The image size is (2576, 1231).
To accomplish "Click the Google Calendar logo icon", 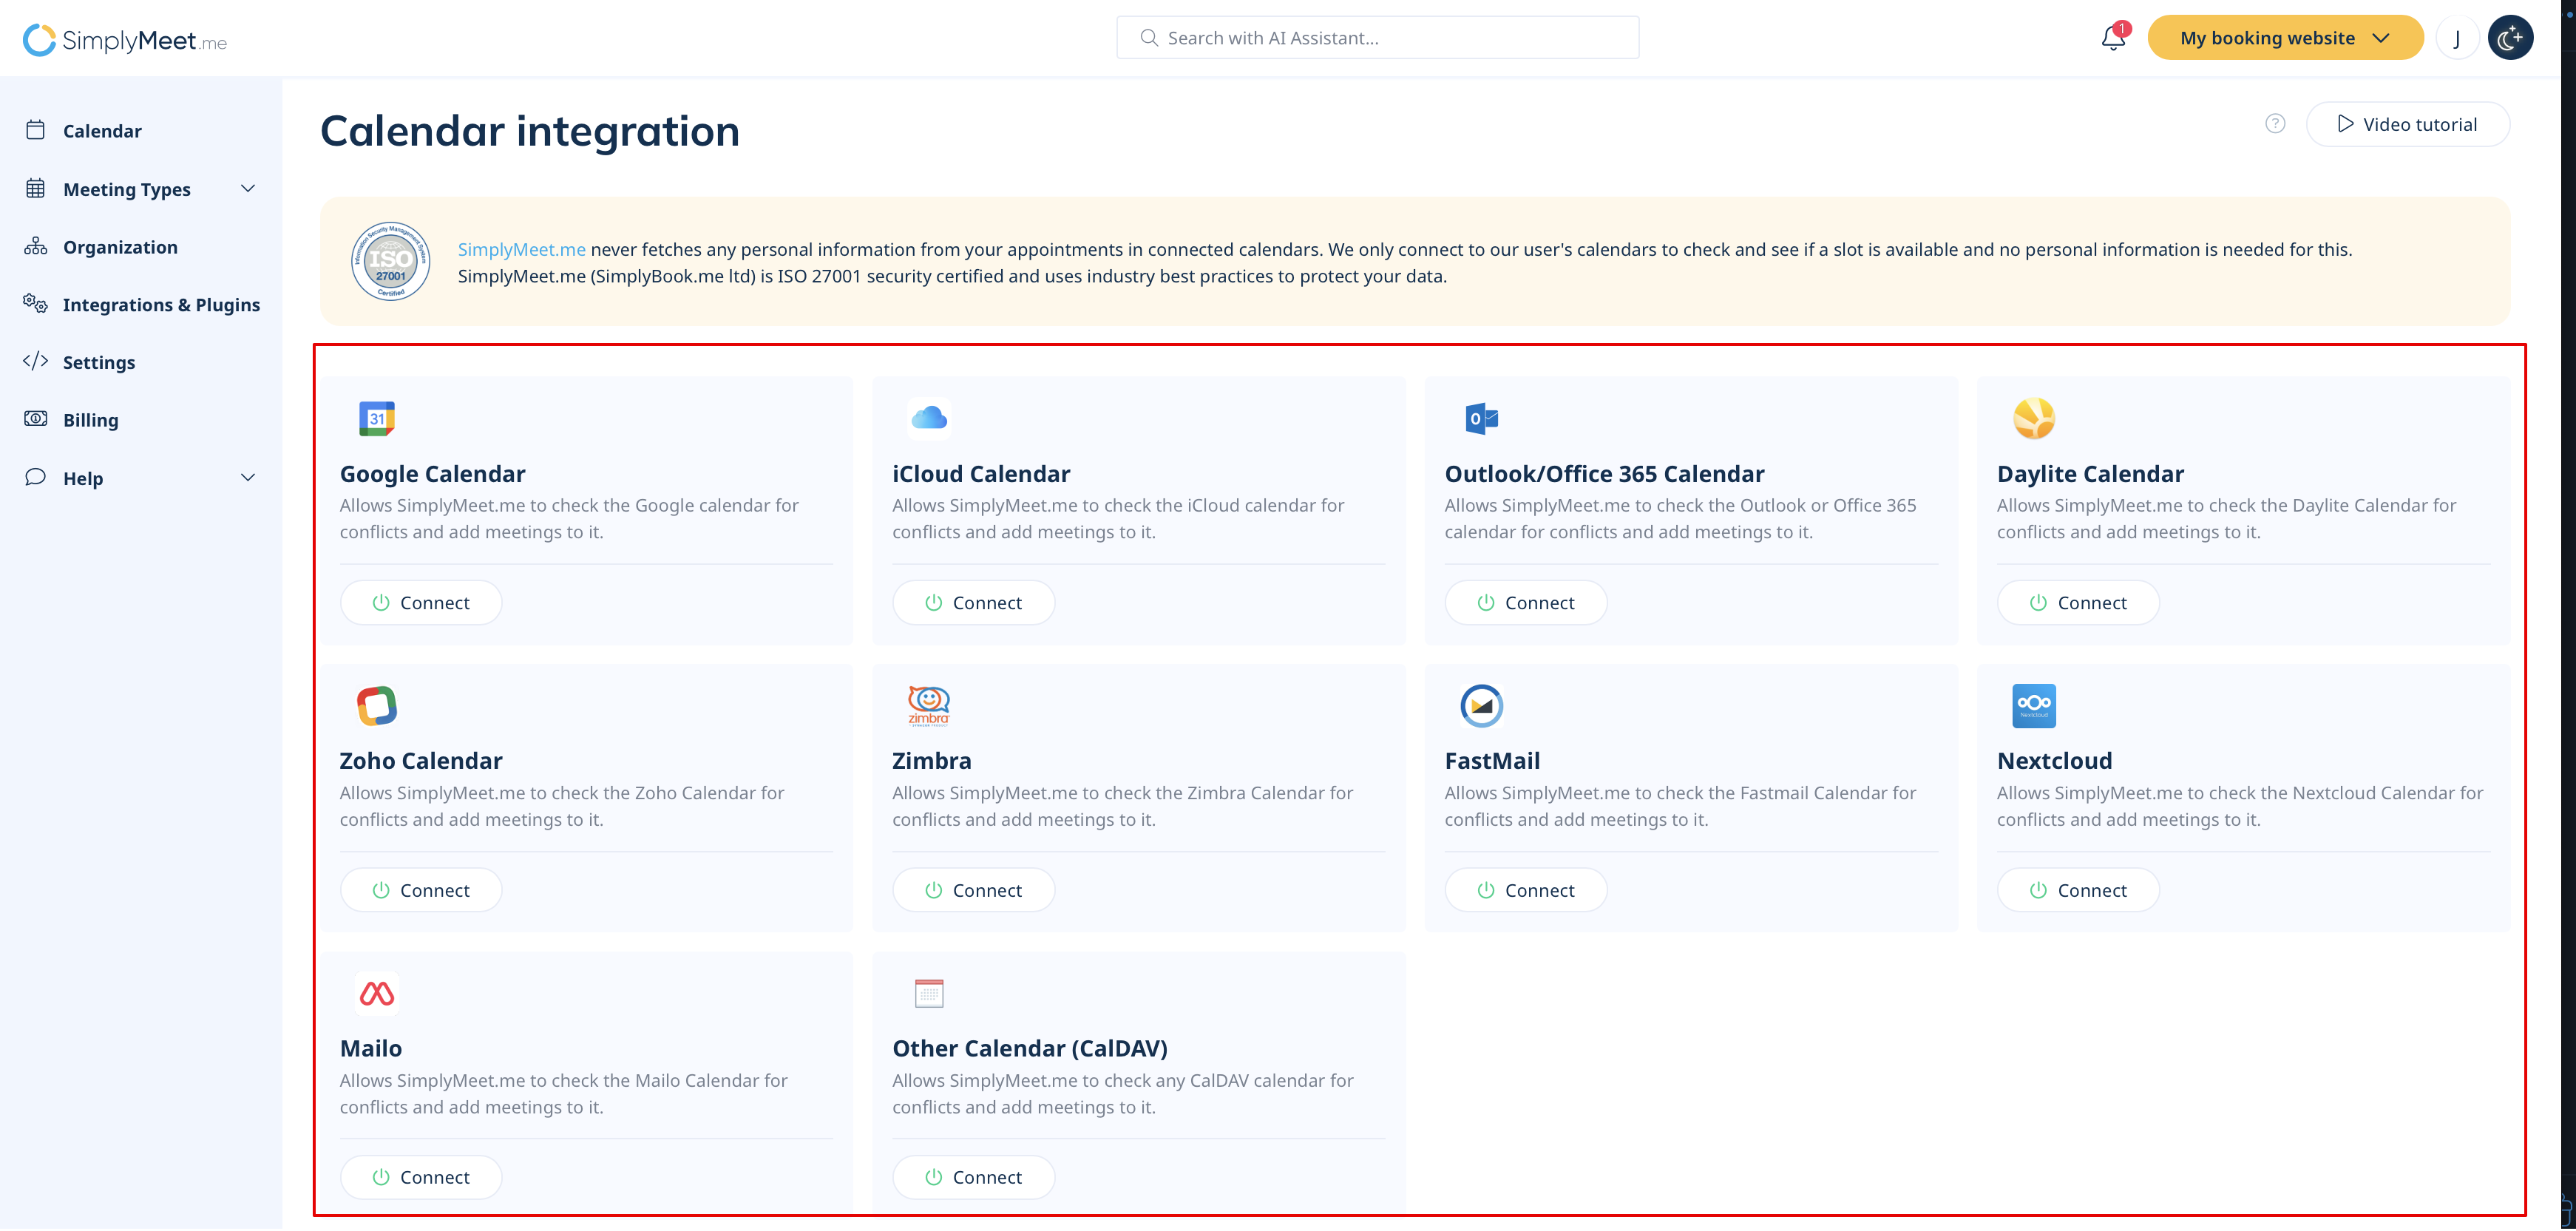I will coord(377,419).
